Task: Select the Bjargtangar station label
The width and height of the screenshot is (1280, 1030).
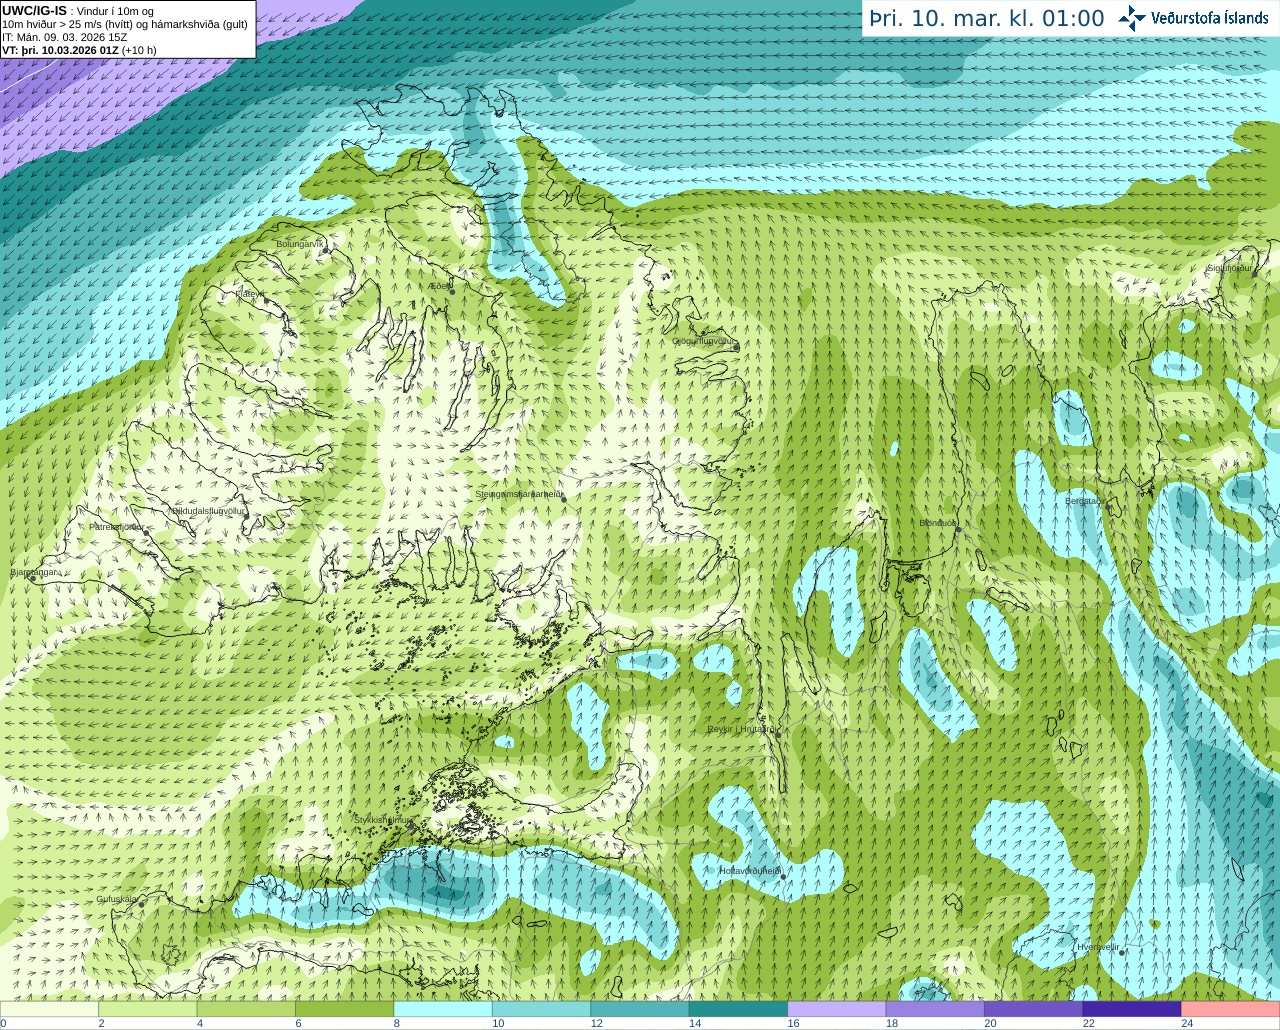Action: 34,572
